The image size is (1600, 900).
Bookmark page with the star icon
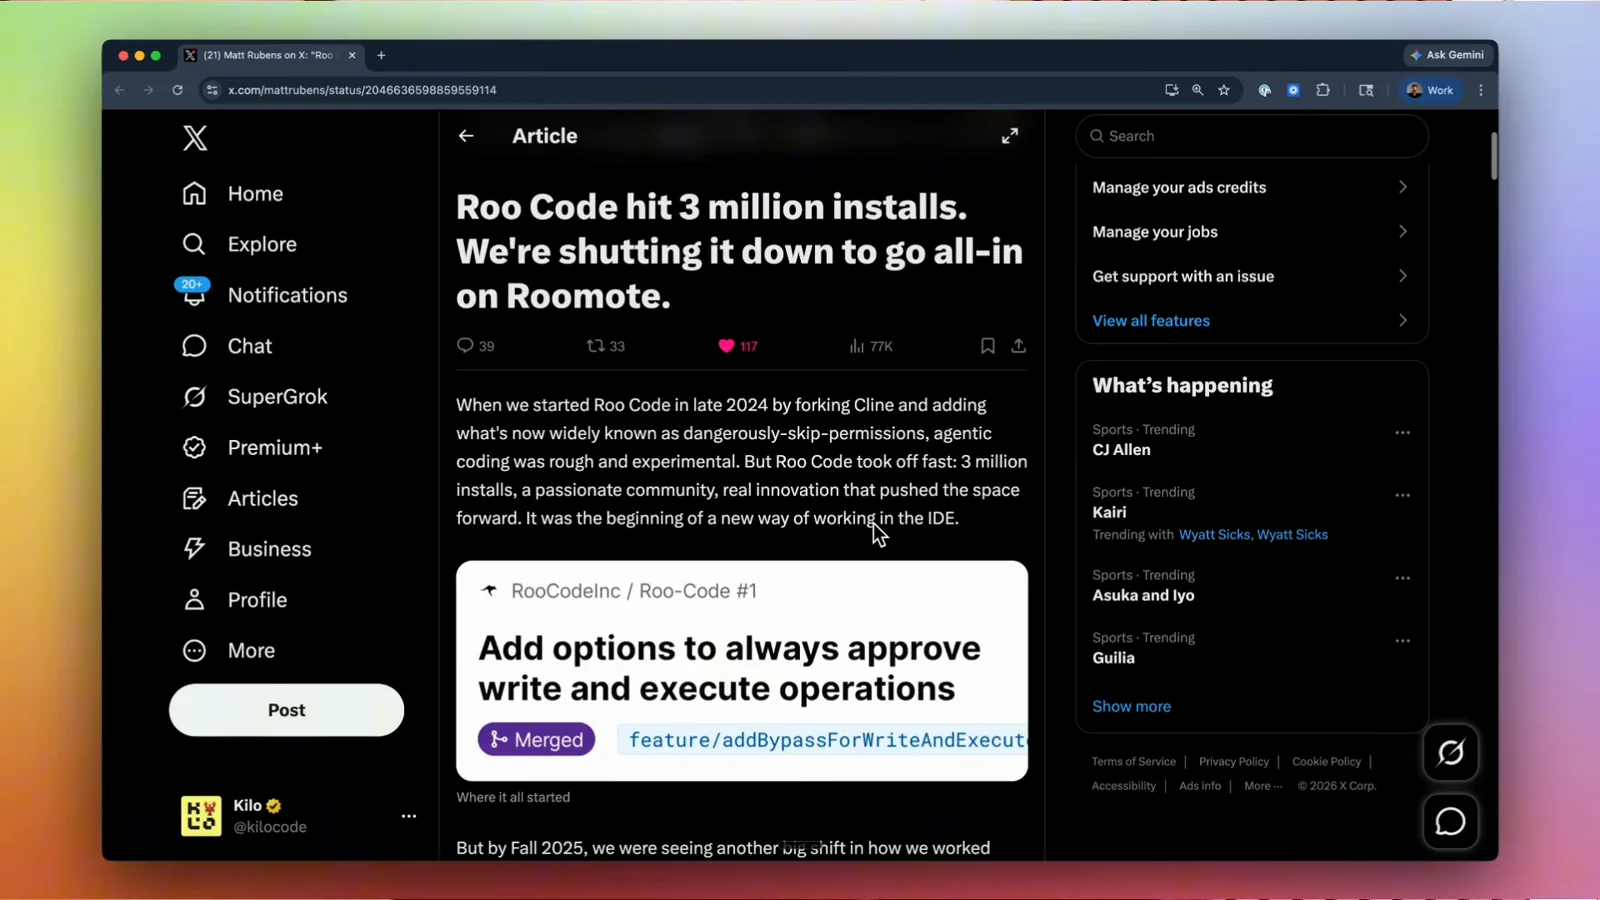1224,90
